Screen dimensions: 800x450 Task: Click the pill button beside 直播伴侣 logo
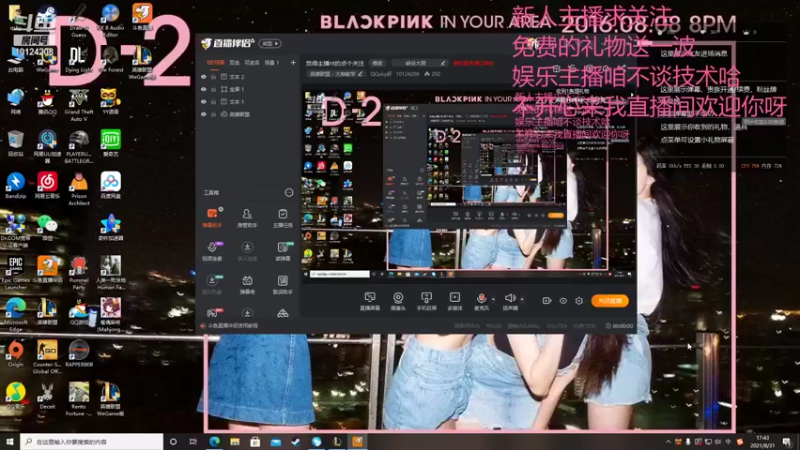coord(270,43)
